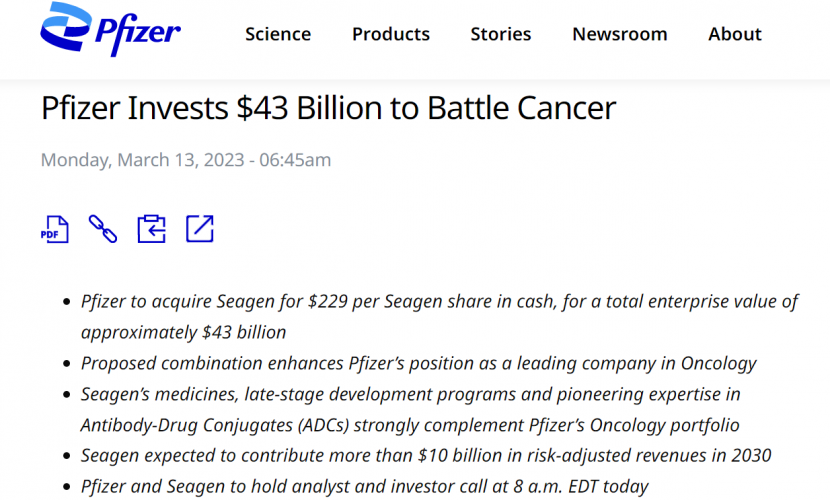
Task: Go to the Products section
Action: pos(391,34)
